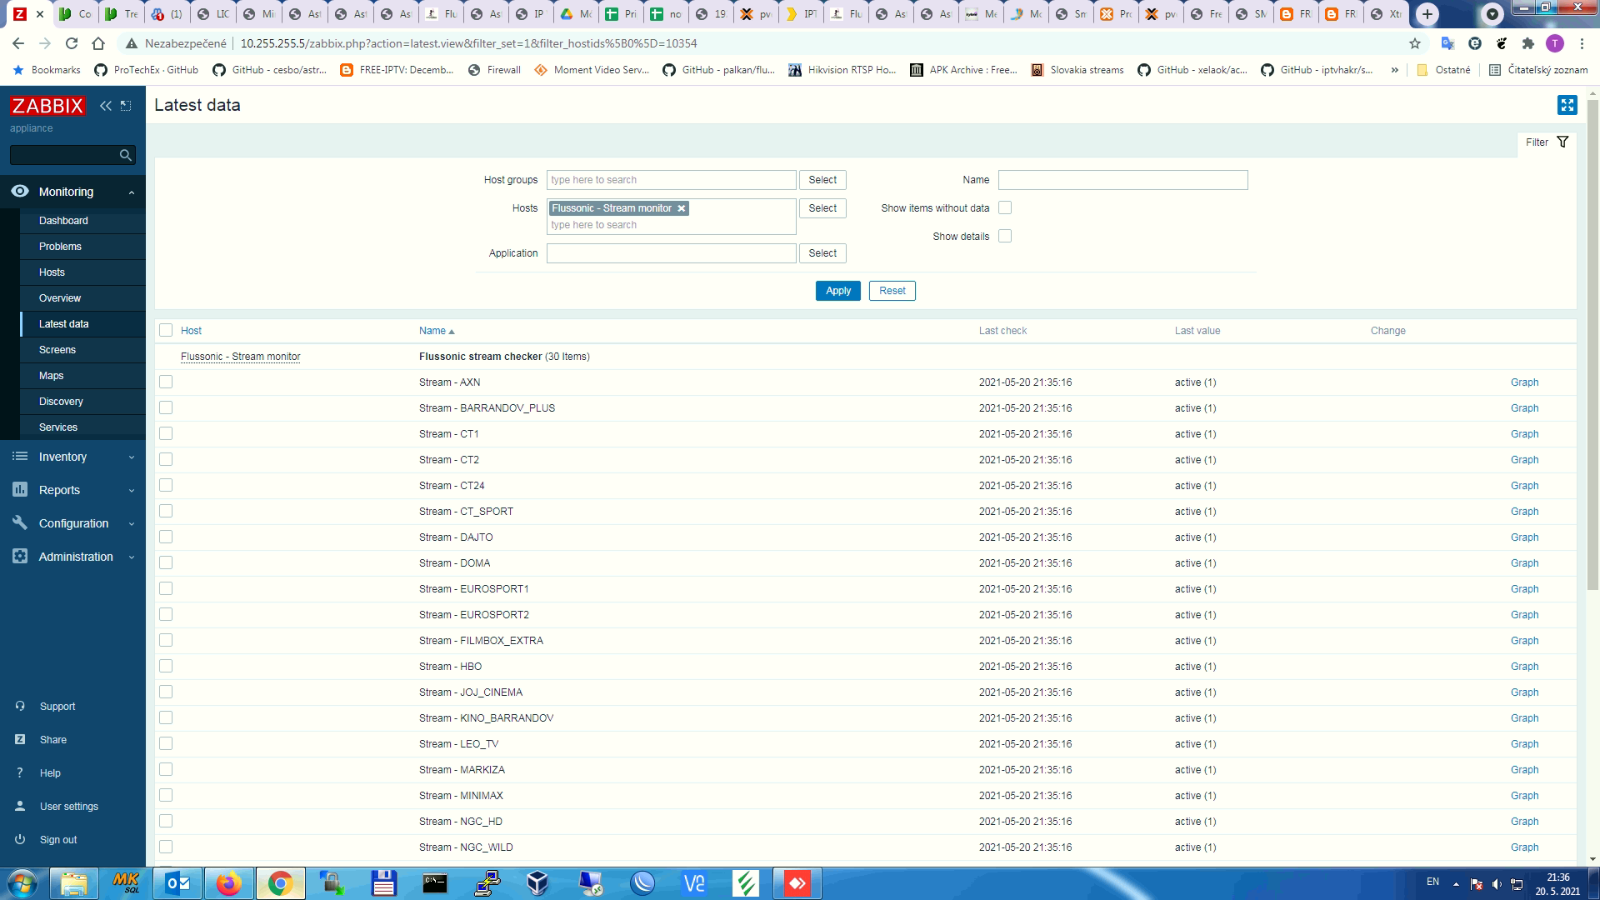
Task: Enable Show items without data checkbox
Action: pyautogui.click(x=1005, y=208)
